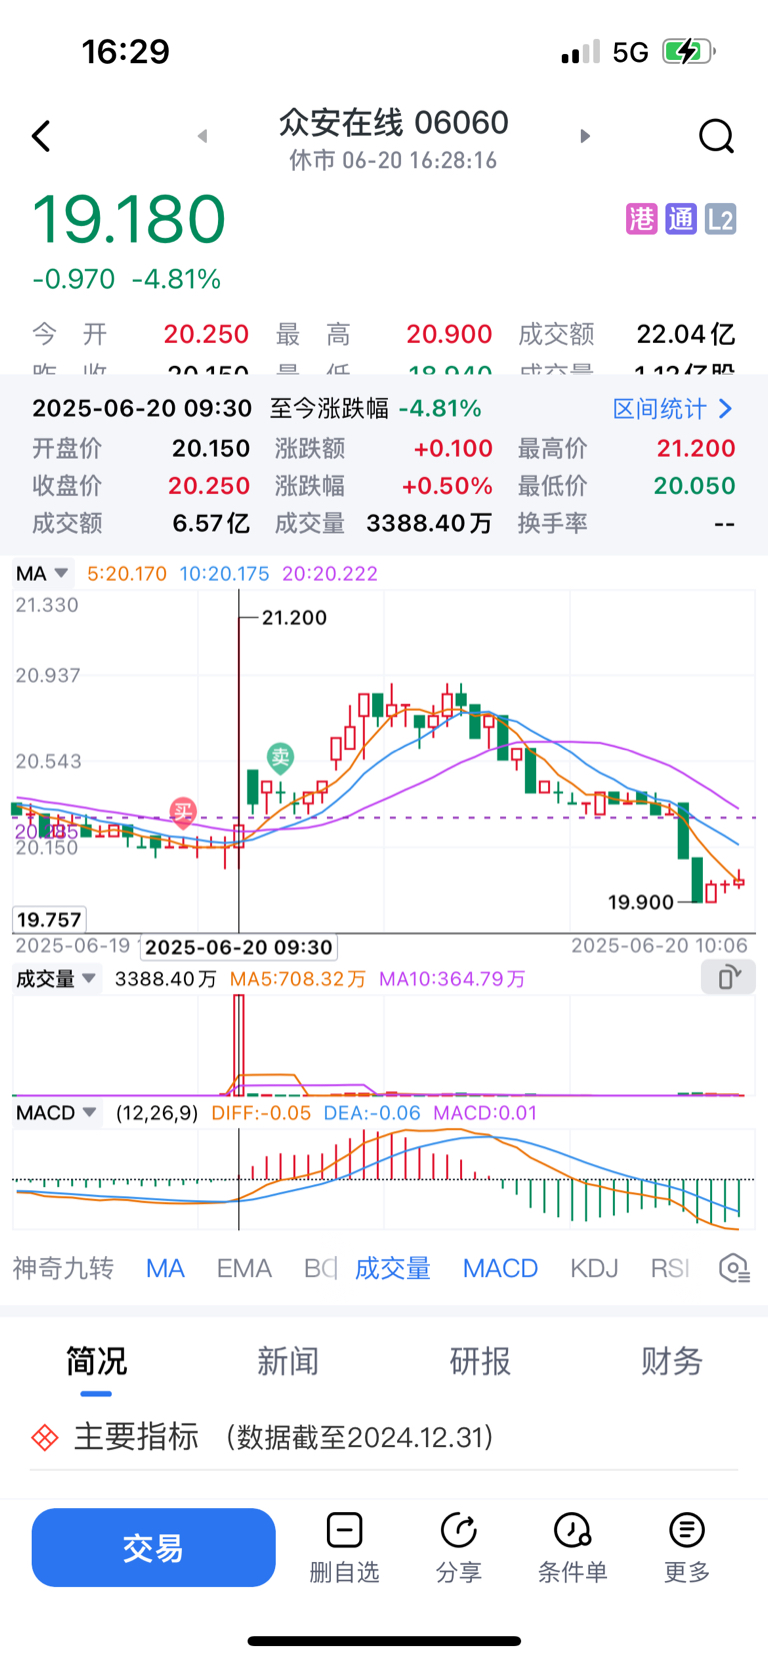Tap the crosshair date label 2025-06-20 09:30
Screen dimensions: 768x1663
(x=238, y=947)
